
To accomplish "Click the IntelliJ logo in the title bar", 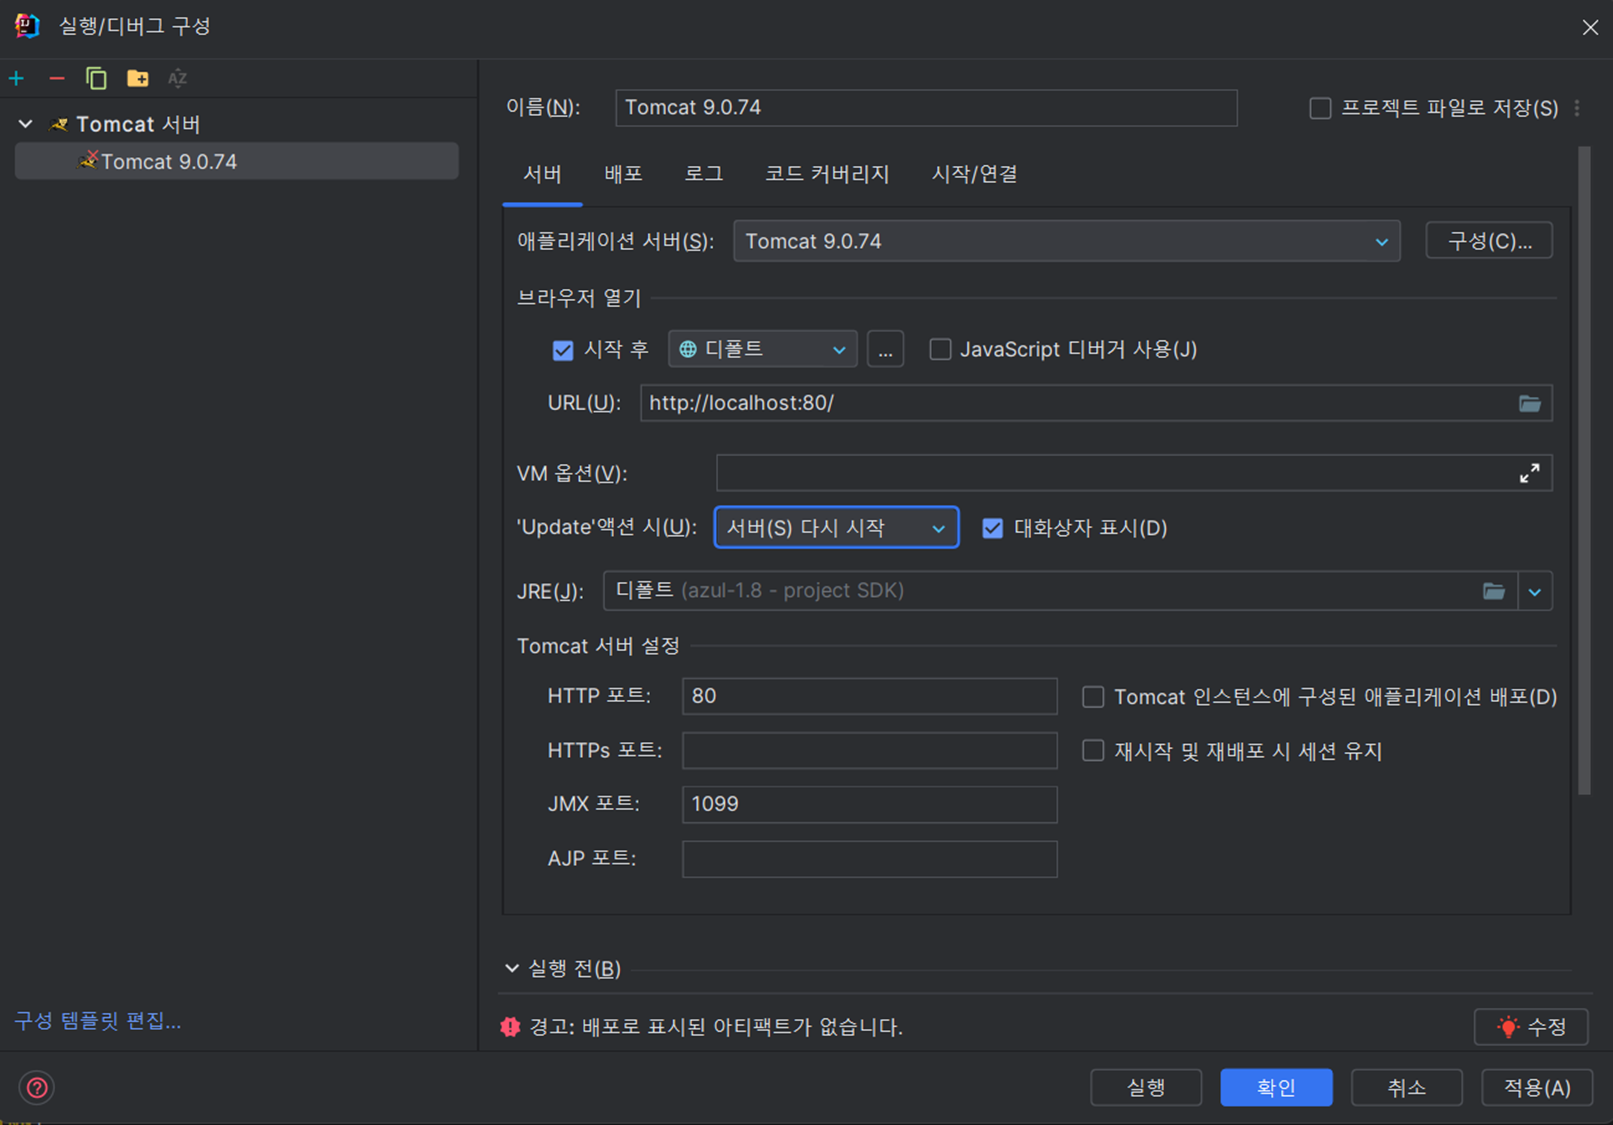I will coord(27,26).
